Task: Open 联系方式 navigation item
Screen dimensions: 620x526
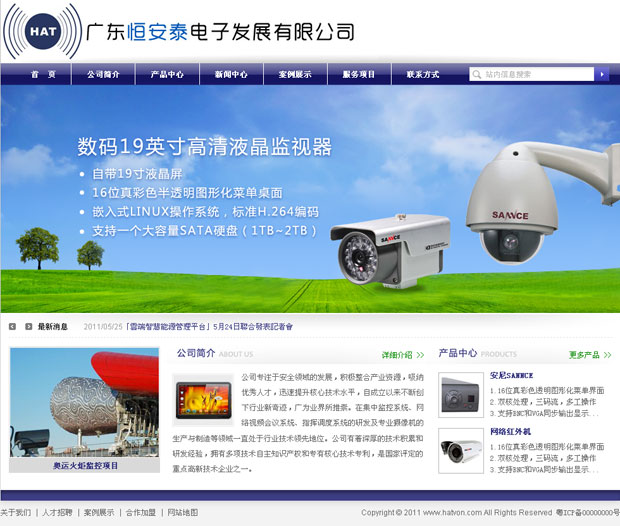Action: [x=423, y=75]
